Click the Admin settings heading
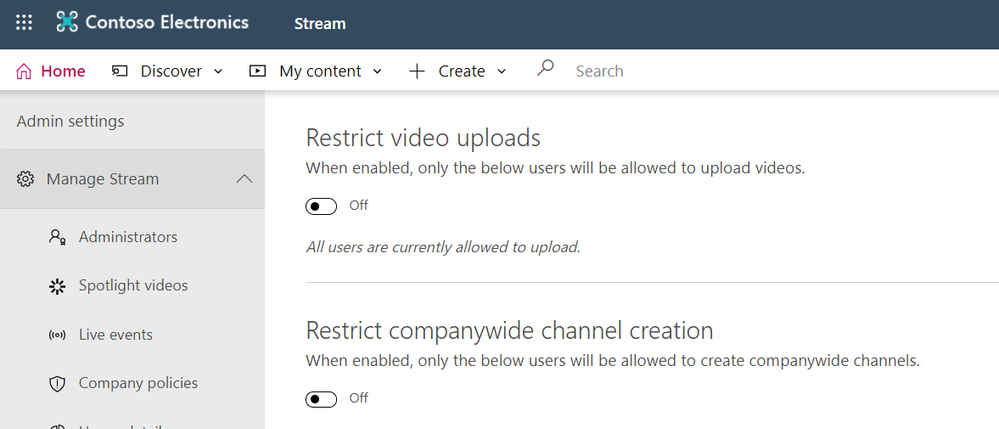This screenshot has width=999, height=429. 70,121
